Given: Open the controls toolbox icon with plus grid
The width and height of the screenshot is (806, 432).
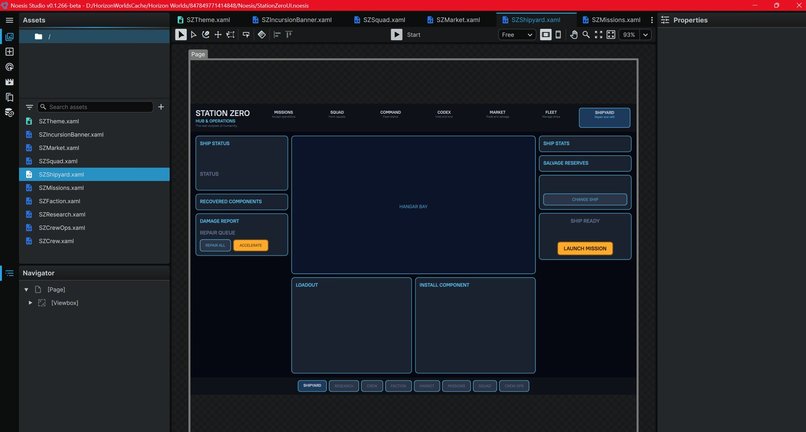Looking at the screenshot, I should [9, 52].
